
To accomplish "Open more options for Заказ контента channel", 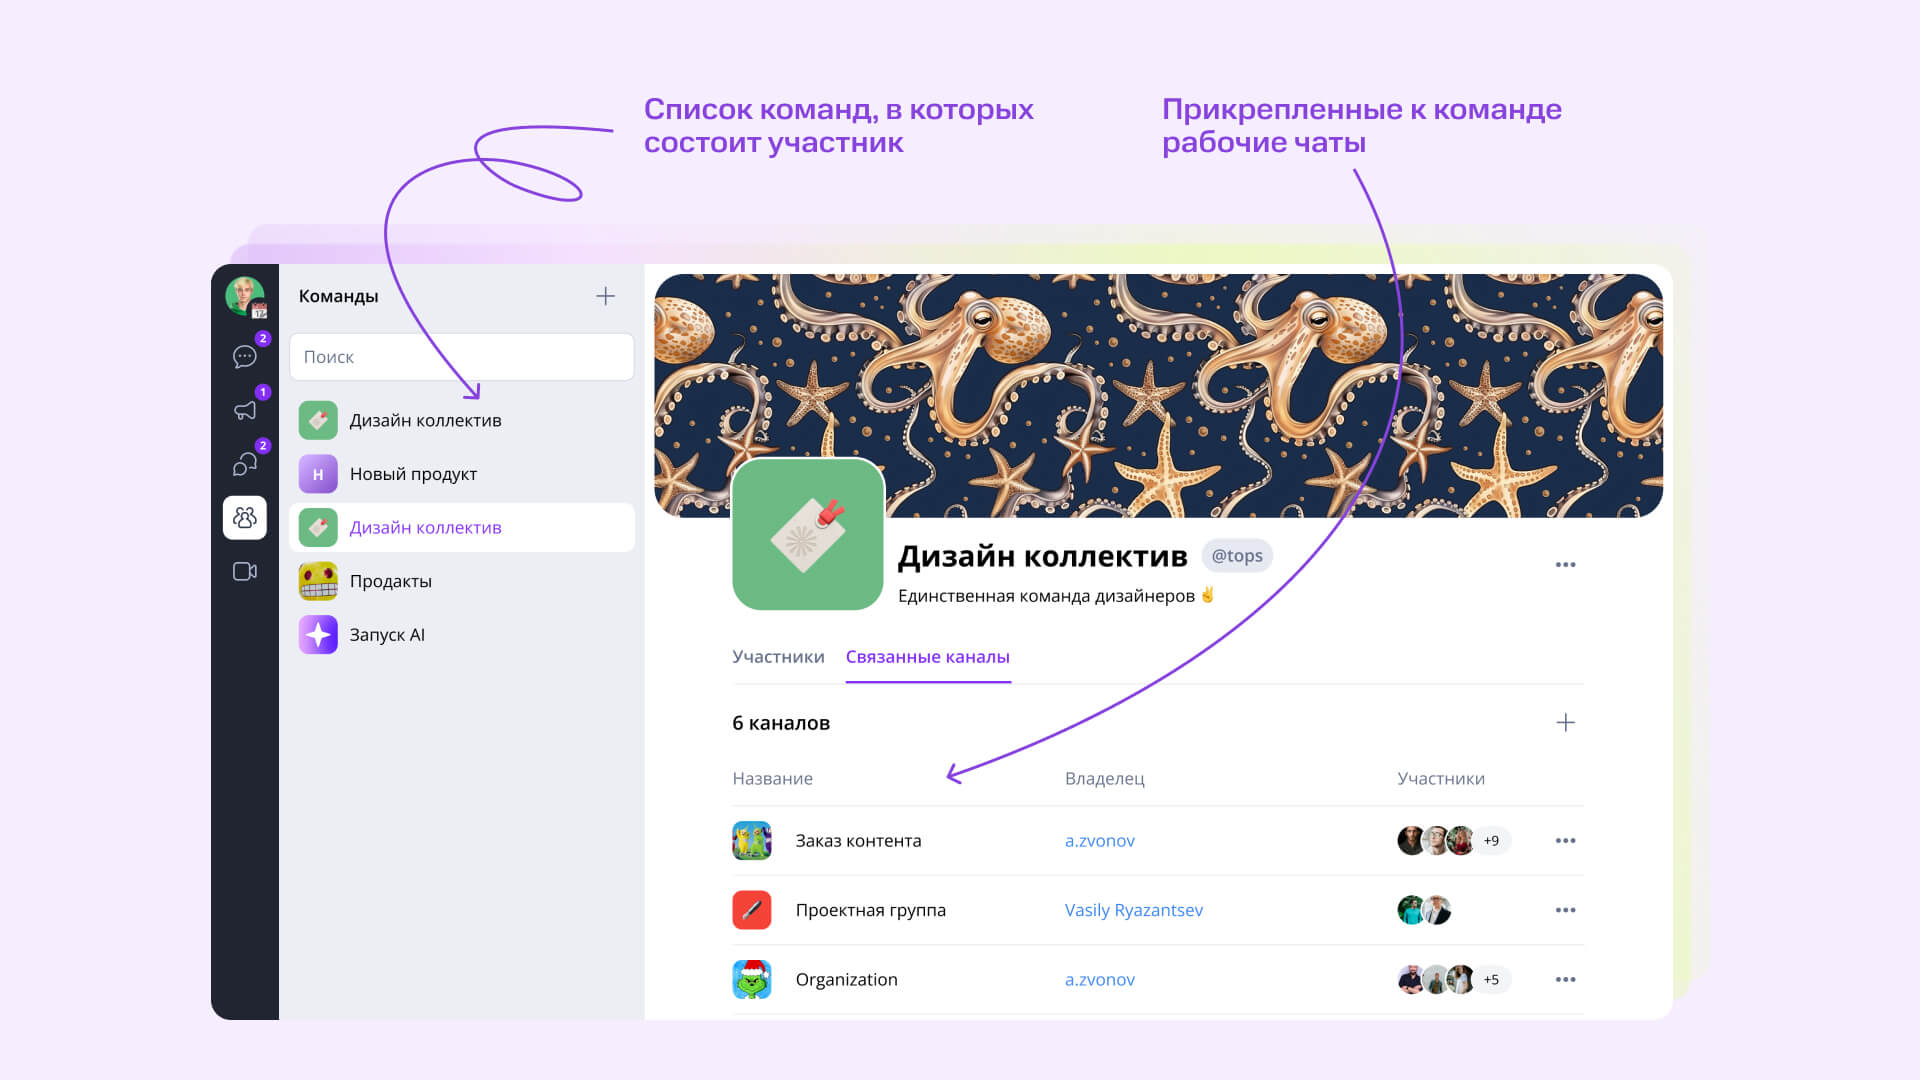I will click(1565, 841).
